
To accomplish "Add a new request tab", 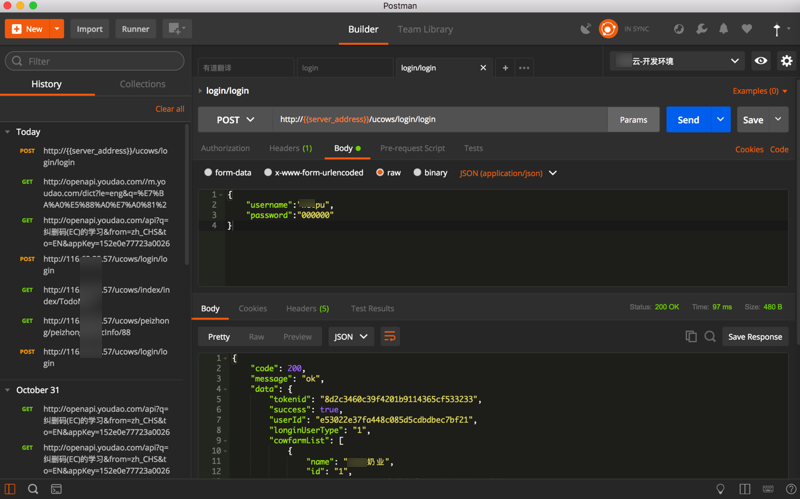I will coord(505,67).
